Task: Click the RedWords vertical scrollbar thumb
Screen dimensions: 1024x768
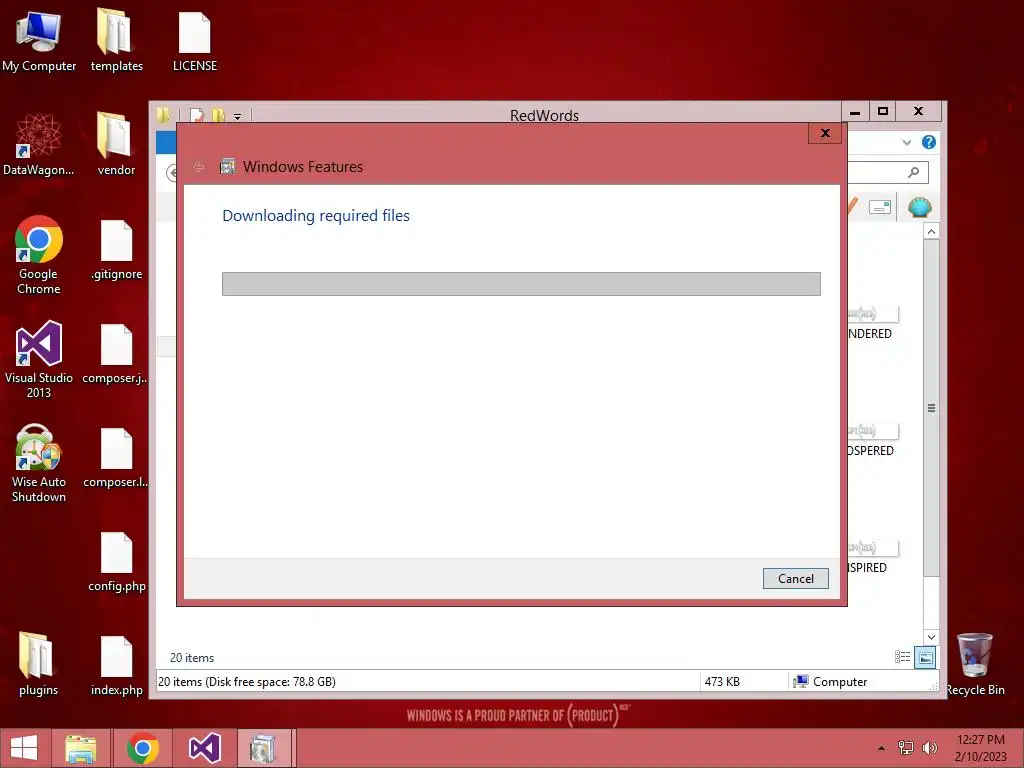Action: (931, 408)
